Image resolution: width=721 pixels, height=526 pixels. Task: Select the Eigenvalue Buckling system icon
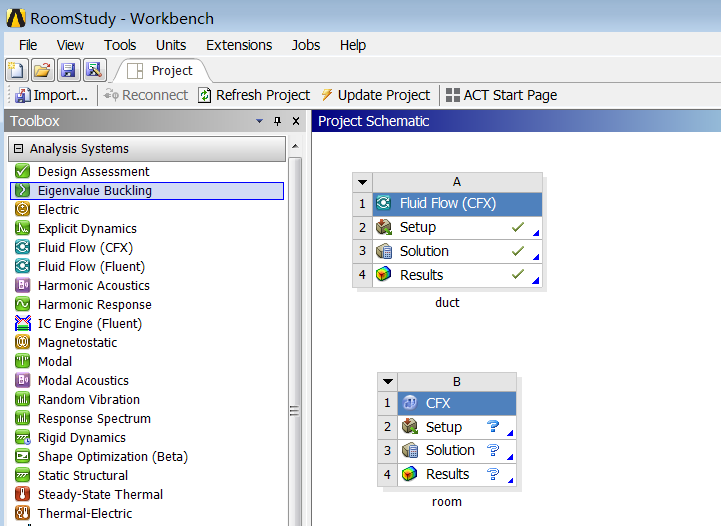pos(23,190)
